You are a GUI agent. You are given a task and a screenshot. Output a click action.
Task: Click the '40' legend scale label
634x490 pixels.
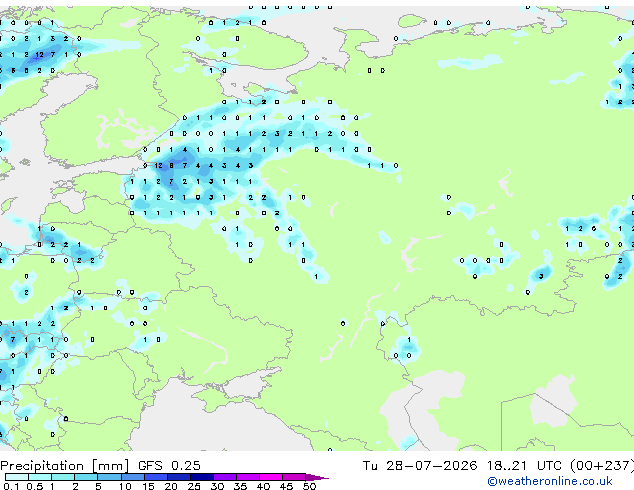tap(264, 486)
